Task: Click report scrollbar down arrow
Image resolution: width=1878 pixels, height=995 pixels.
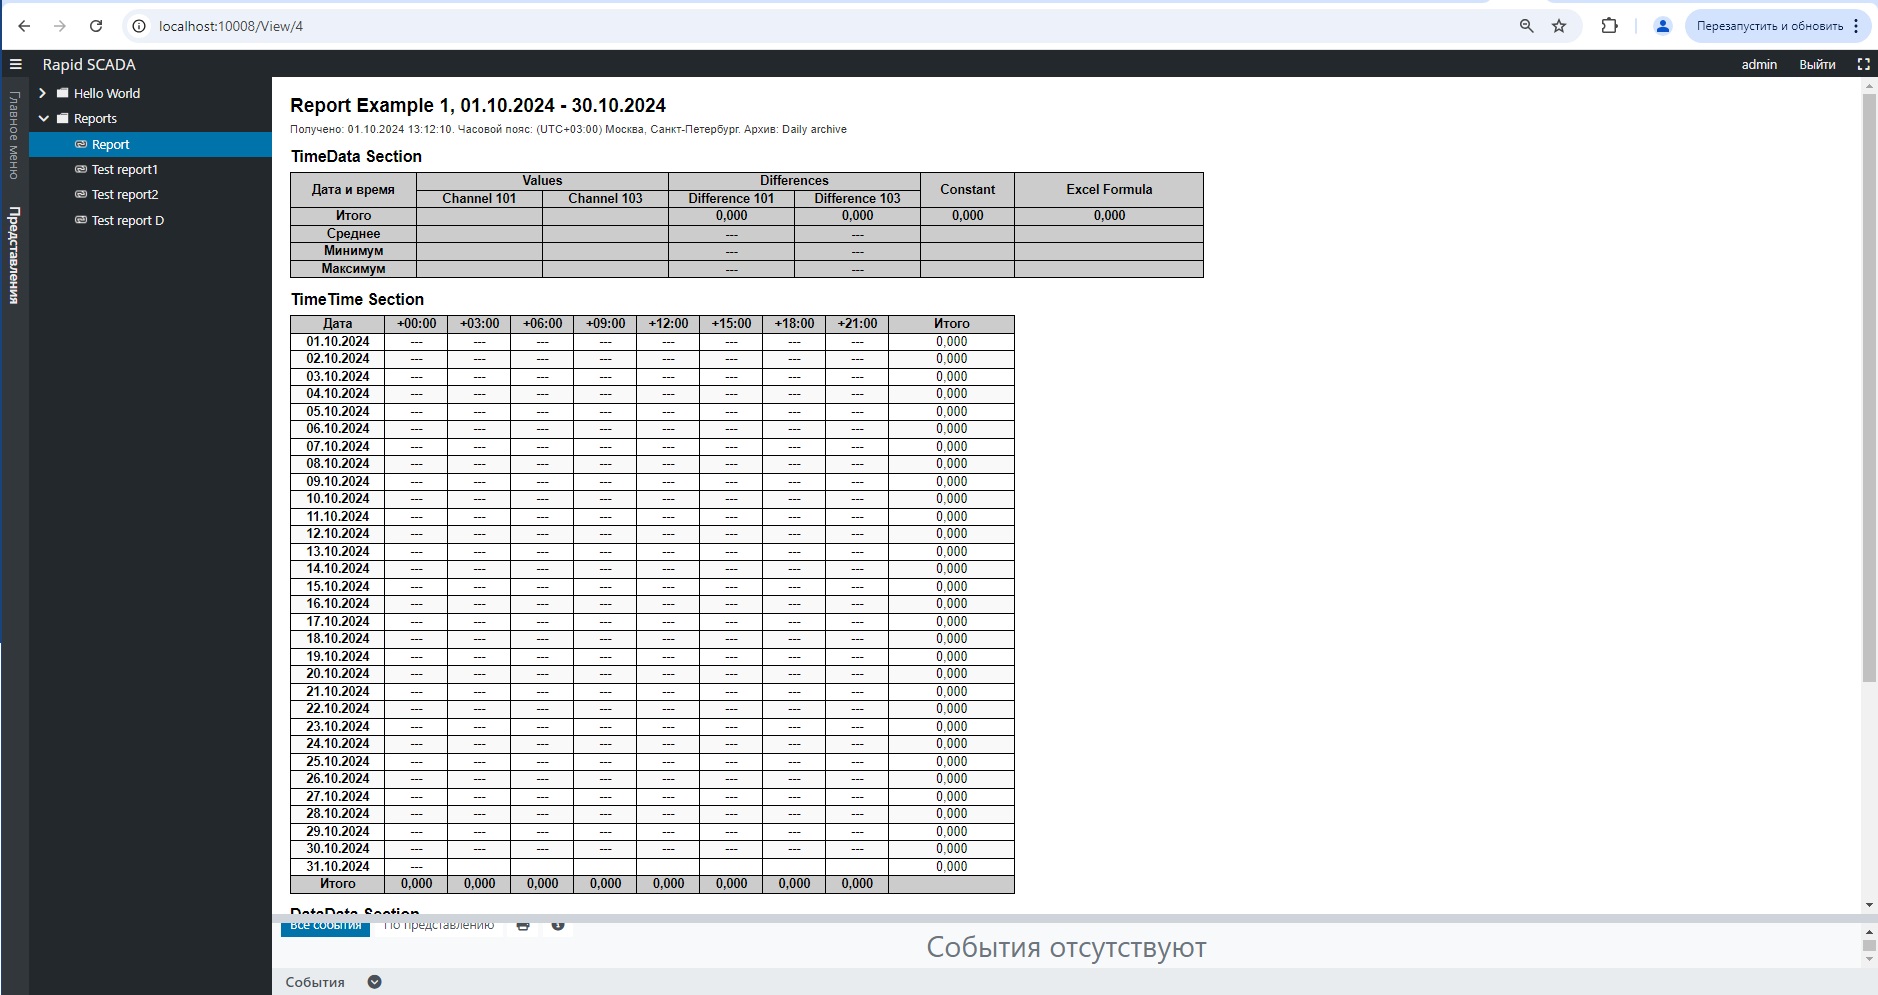Action: 1869,905
